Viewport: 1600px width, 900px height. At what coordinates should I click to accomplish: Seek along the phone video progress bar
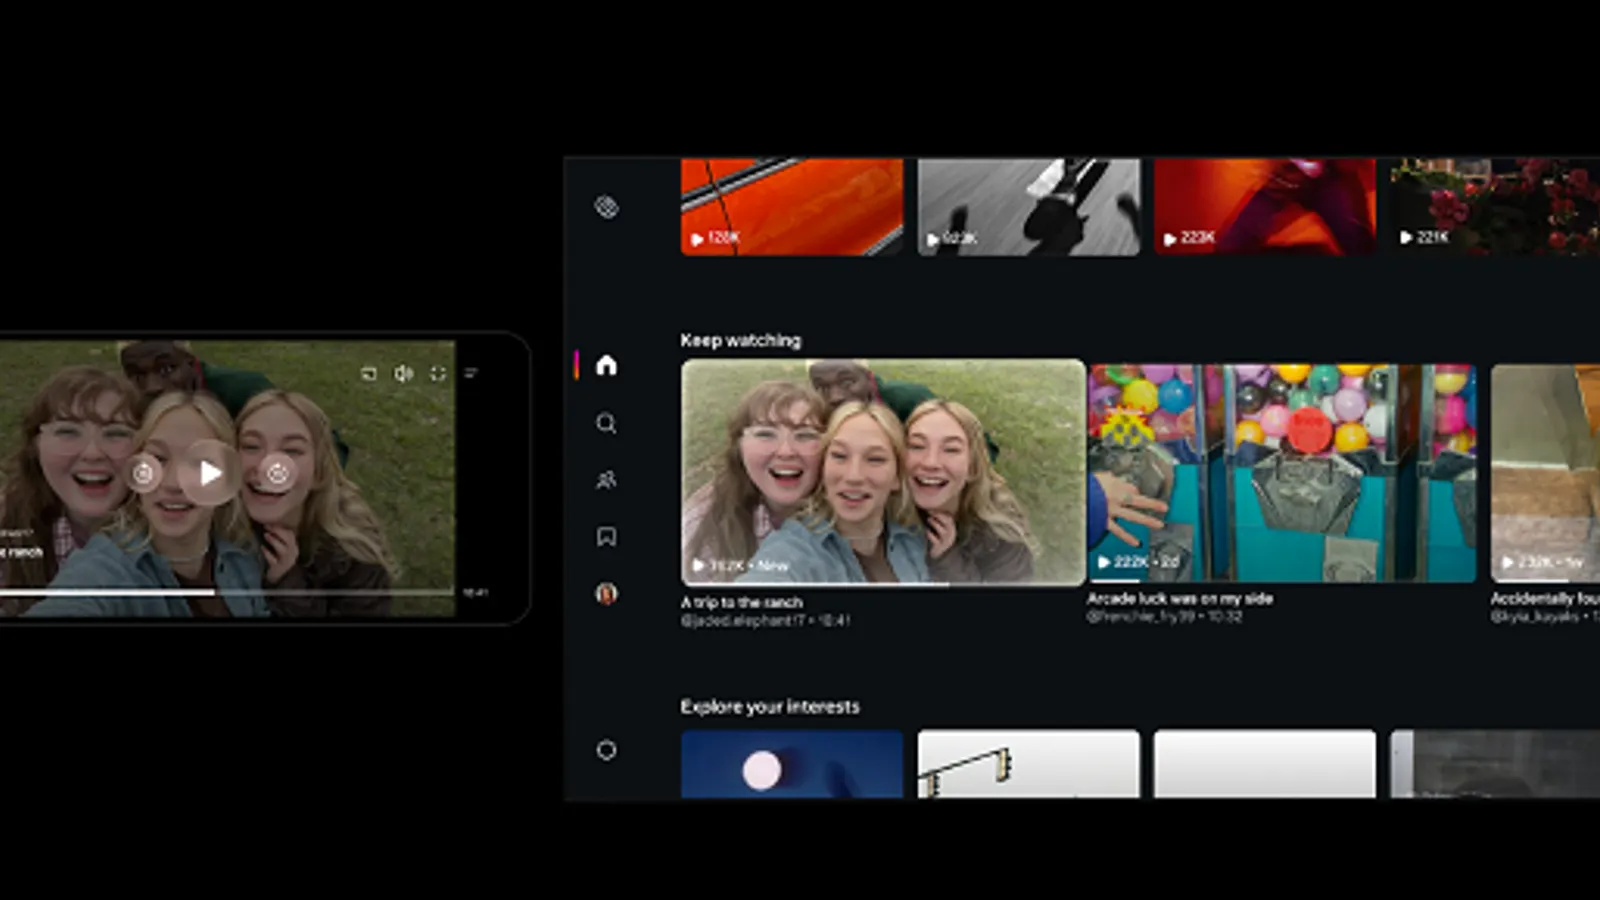227,593
